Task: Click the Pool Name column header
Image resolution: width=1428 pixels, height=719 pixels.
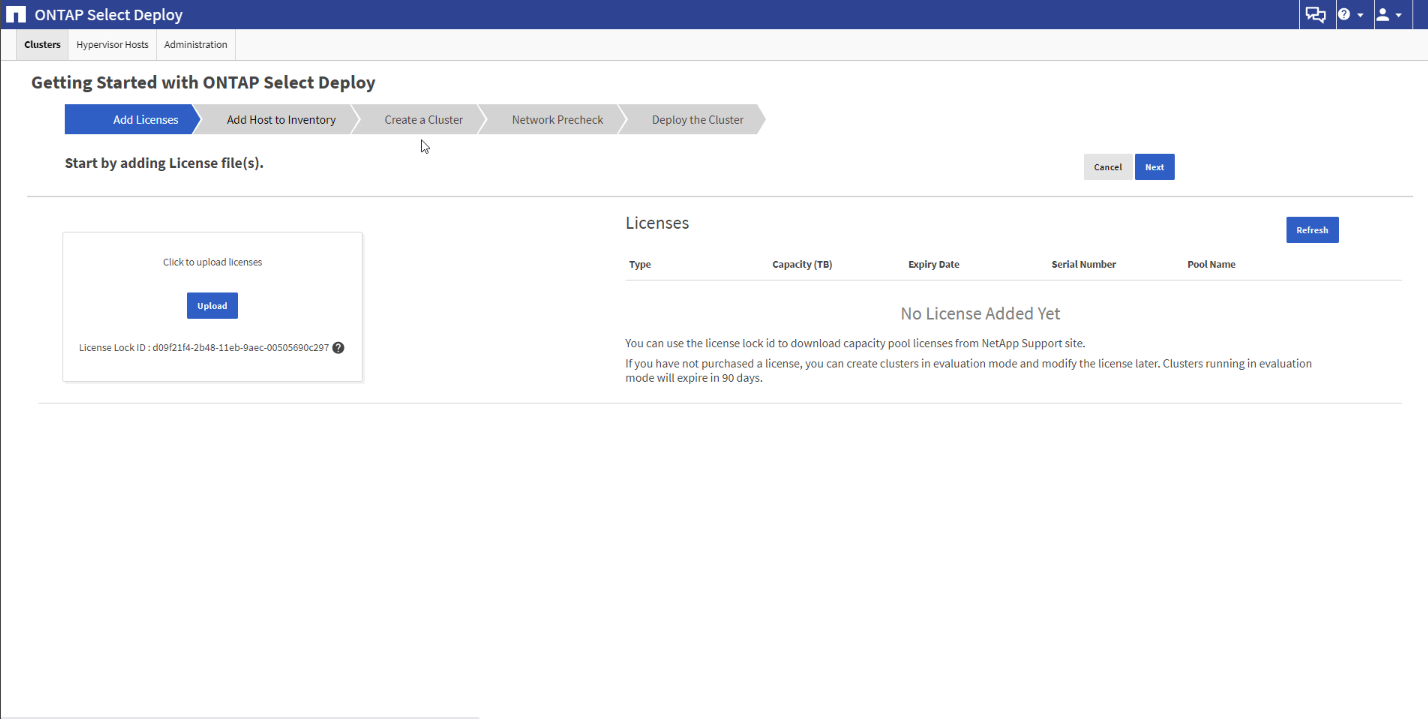Action: (1211, 265)
